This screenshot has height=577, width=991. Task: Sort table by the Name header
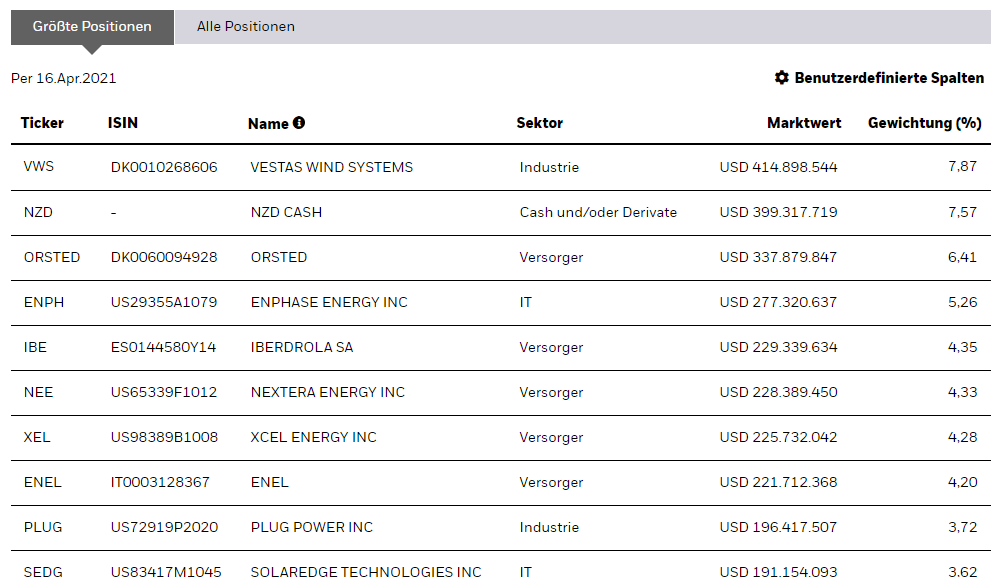[x=268, y=123]
